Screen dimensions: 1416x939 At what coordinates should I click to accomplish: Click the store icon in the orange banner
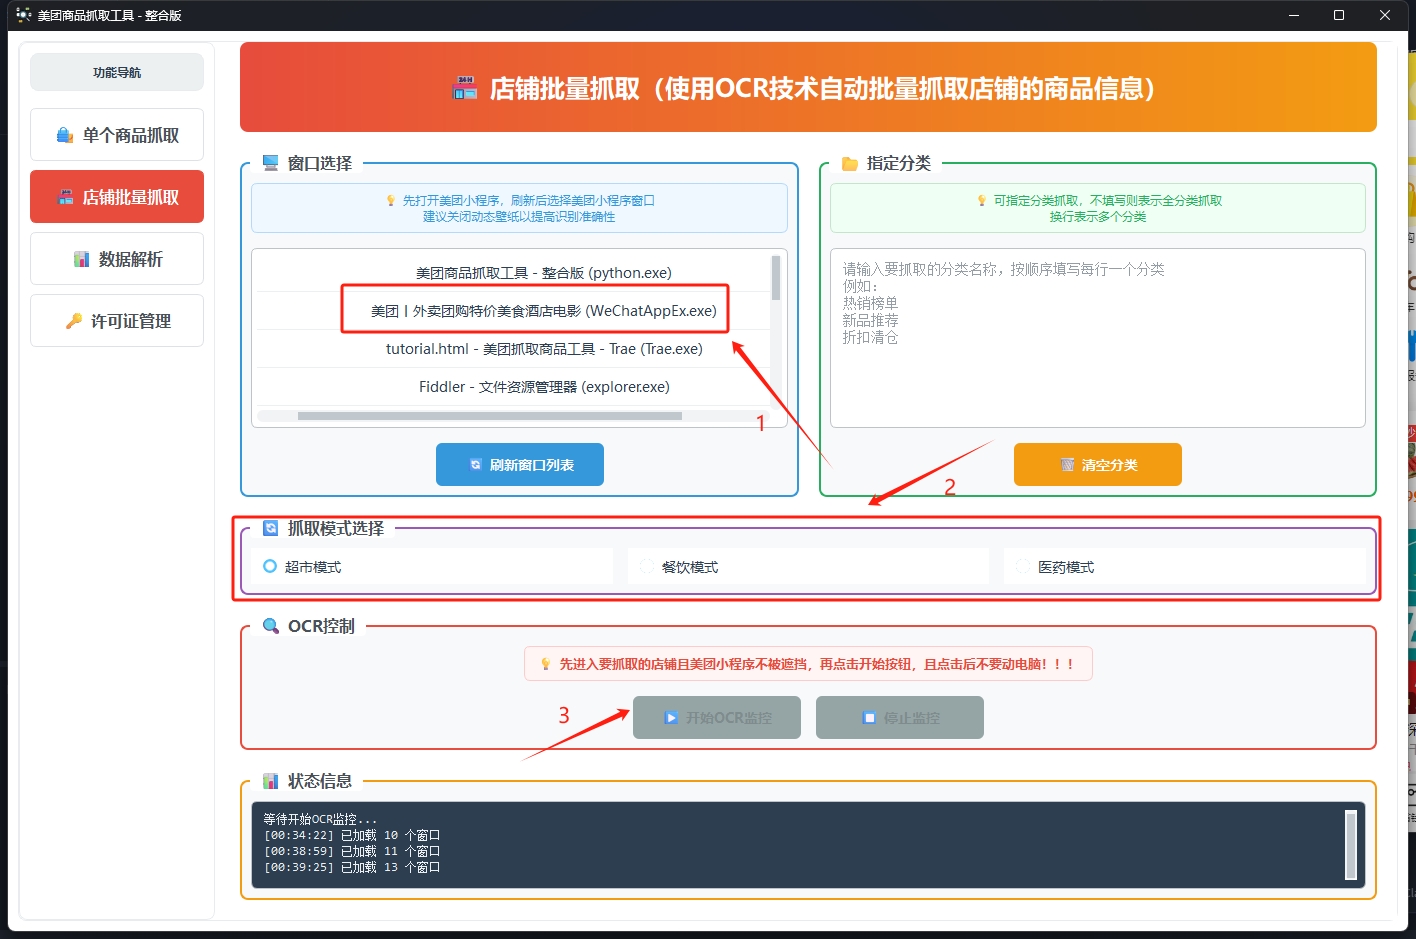tap(465, 88)
